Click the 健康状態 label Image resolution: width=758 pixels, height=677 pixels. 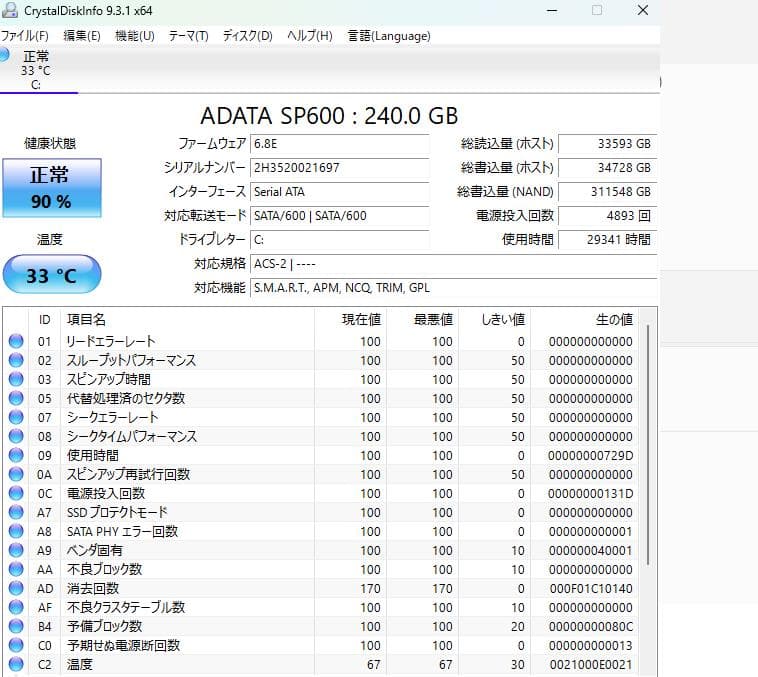tap(50, 143)
